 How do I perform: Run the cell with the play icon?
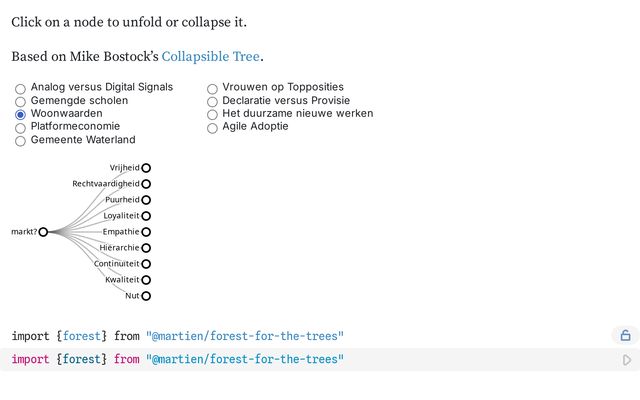point(627,360)
